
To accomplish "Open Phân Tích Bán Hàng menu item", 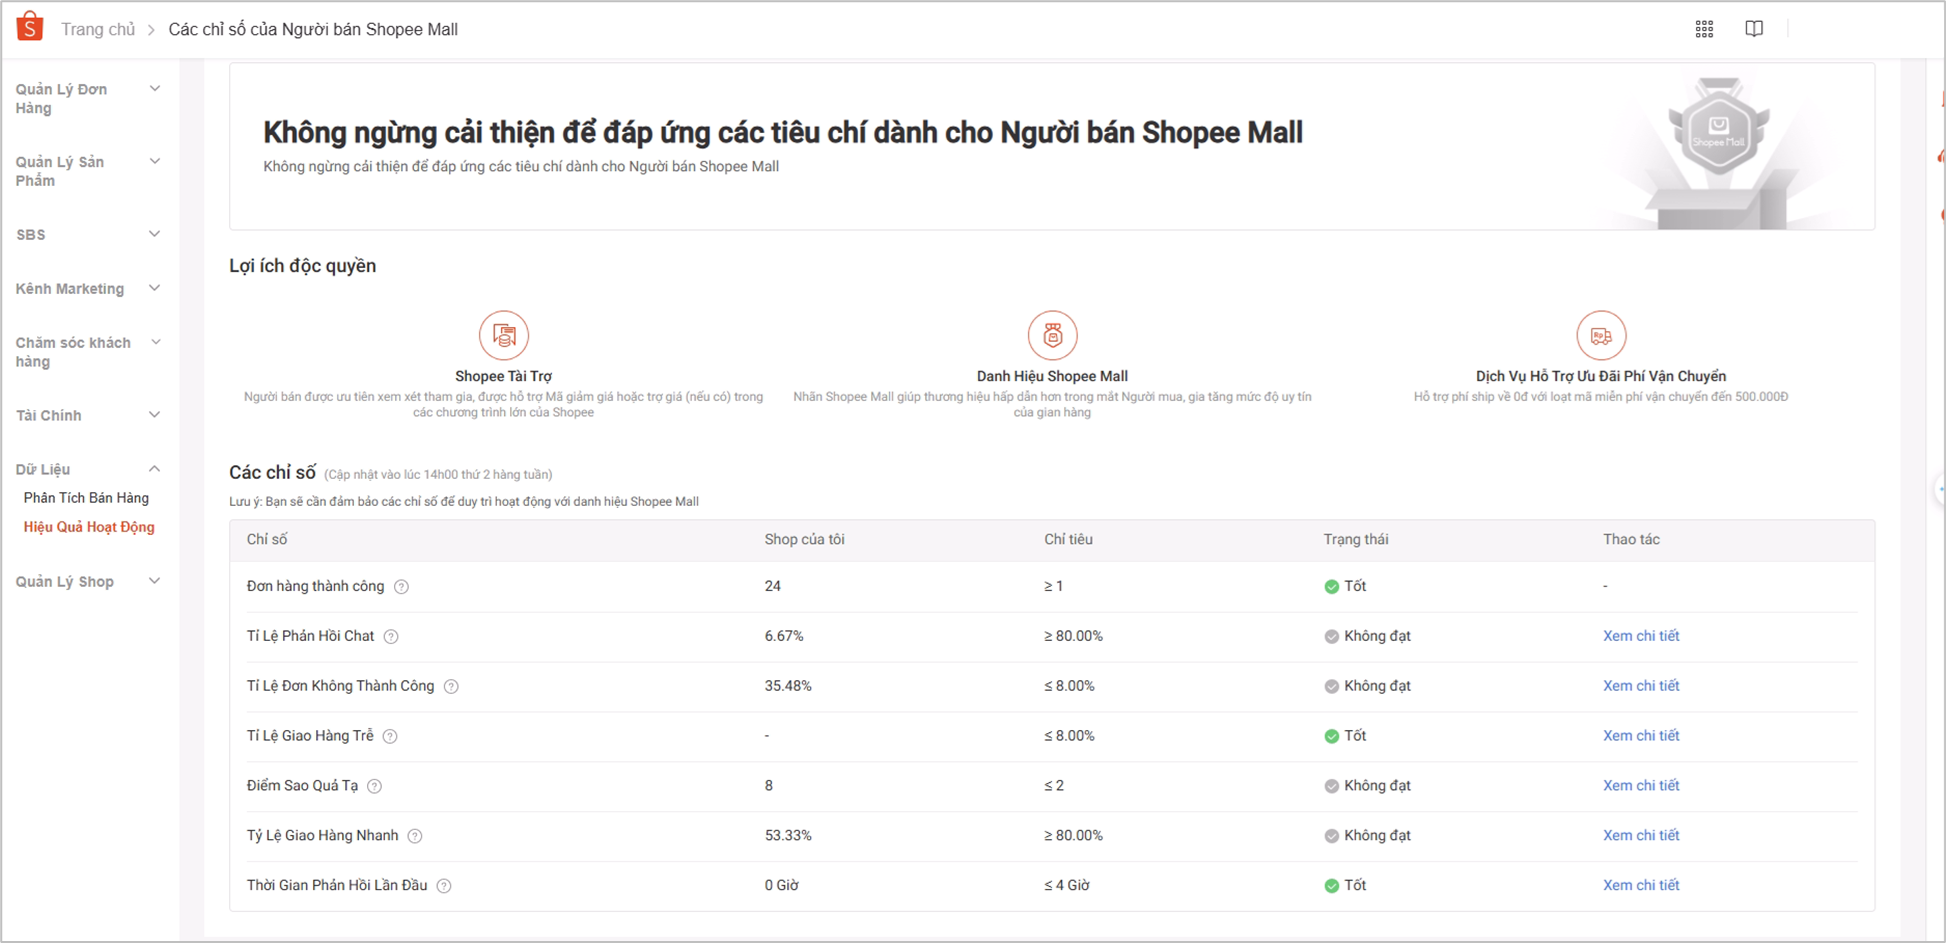I will (x=86, y=498).
